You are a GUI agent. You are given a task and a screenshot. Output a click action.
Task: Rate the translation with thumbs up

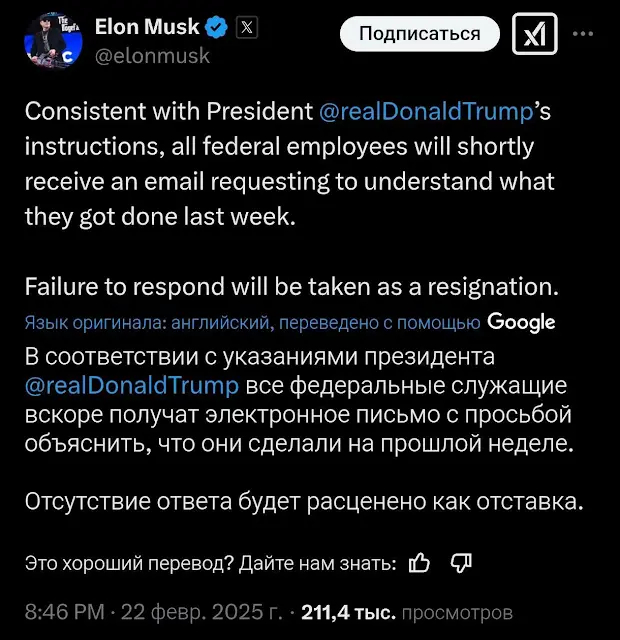[421, 563]
